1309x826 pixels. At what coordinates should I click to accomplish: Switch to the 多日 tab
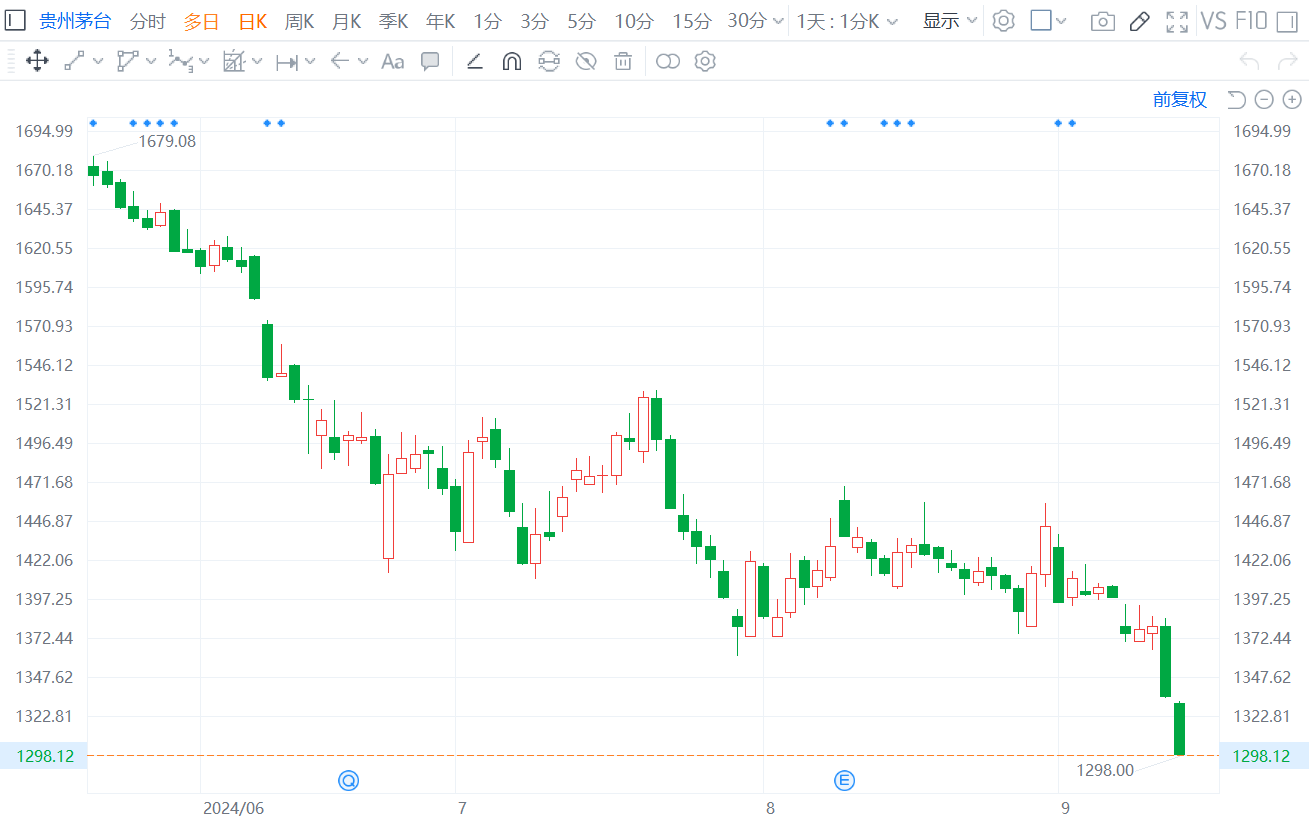click(201, 21)
